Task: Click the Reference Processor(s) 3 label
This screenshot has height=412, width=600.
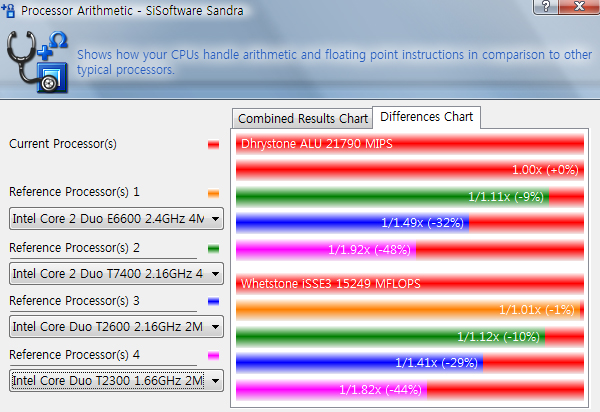Action: 74,301
